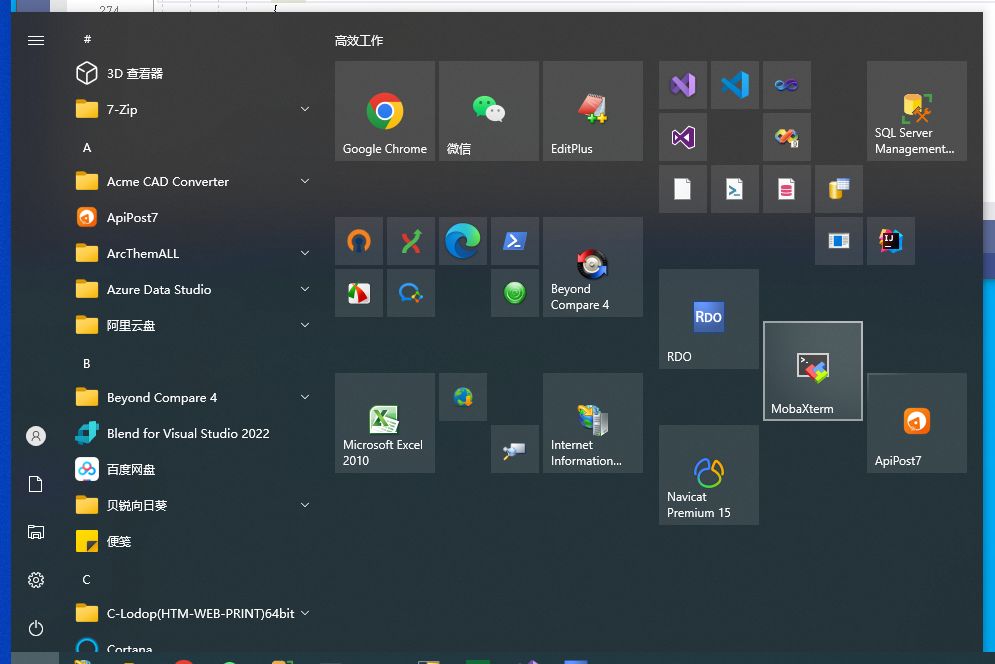
Task: Open Blend for Visual Studio 2022
Action: tap(194, 434)
